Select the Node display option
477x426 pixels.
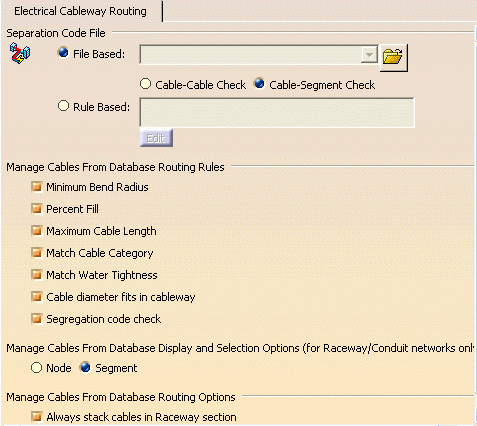click(x=36, y=368)
